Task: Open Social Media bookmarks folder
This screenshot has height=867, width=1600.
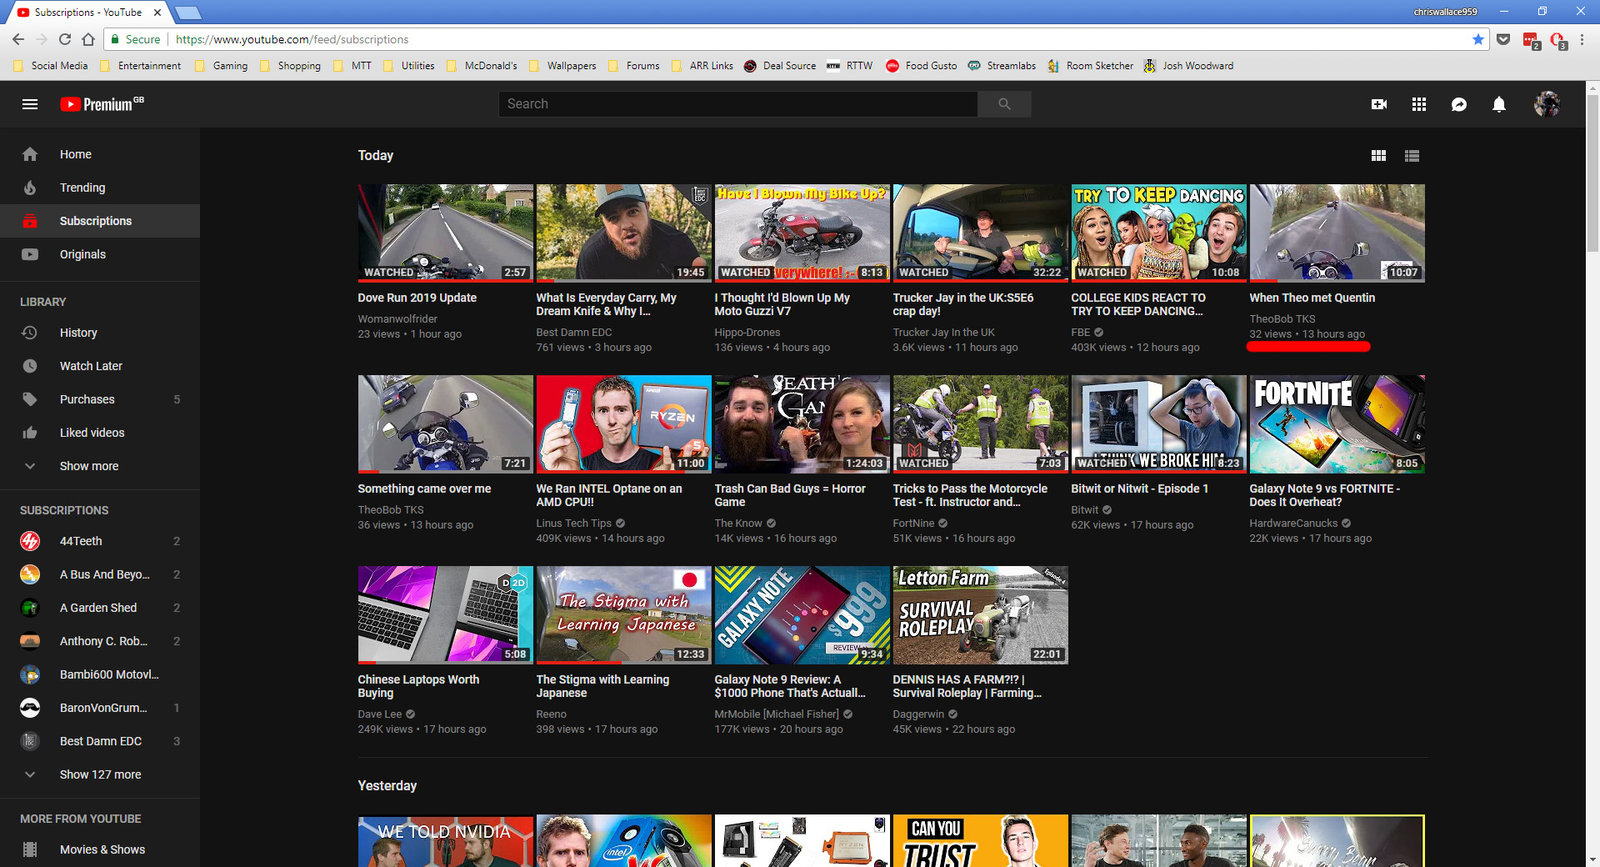Action: [x=51, y=66]
